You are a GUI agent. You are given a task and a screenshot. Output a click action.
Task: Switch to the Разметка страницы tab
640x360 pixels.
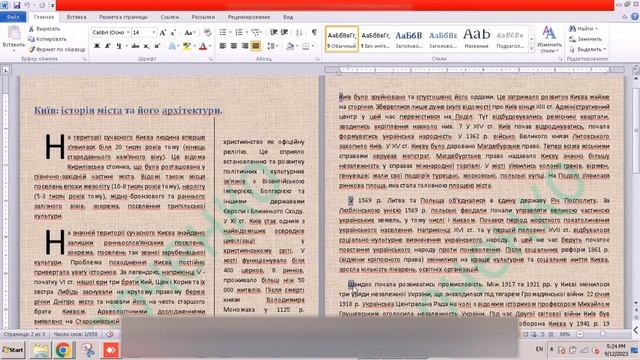pyautogui.click(x=123, y=17)
